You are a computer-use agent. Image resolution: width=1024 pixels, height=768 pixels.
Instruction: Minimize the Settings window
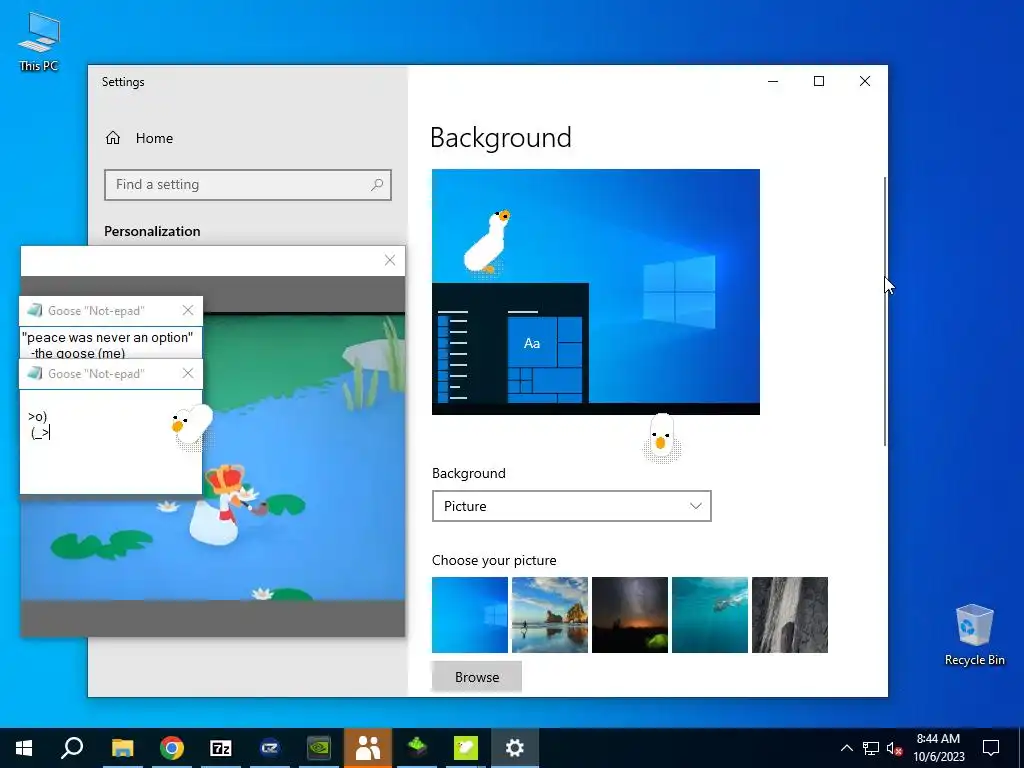[x=773, y=81]
